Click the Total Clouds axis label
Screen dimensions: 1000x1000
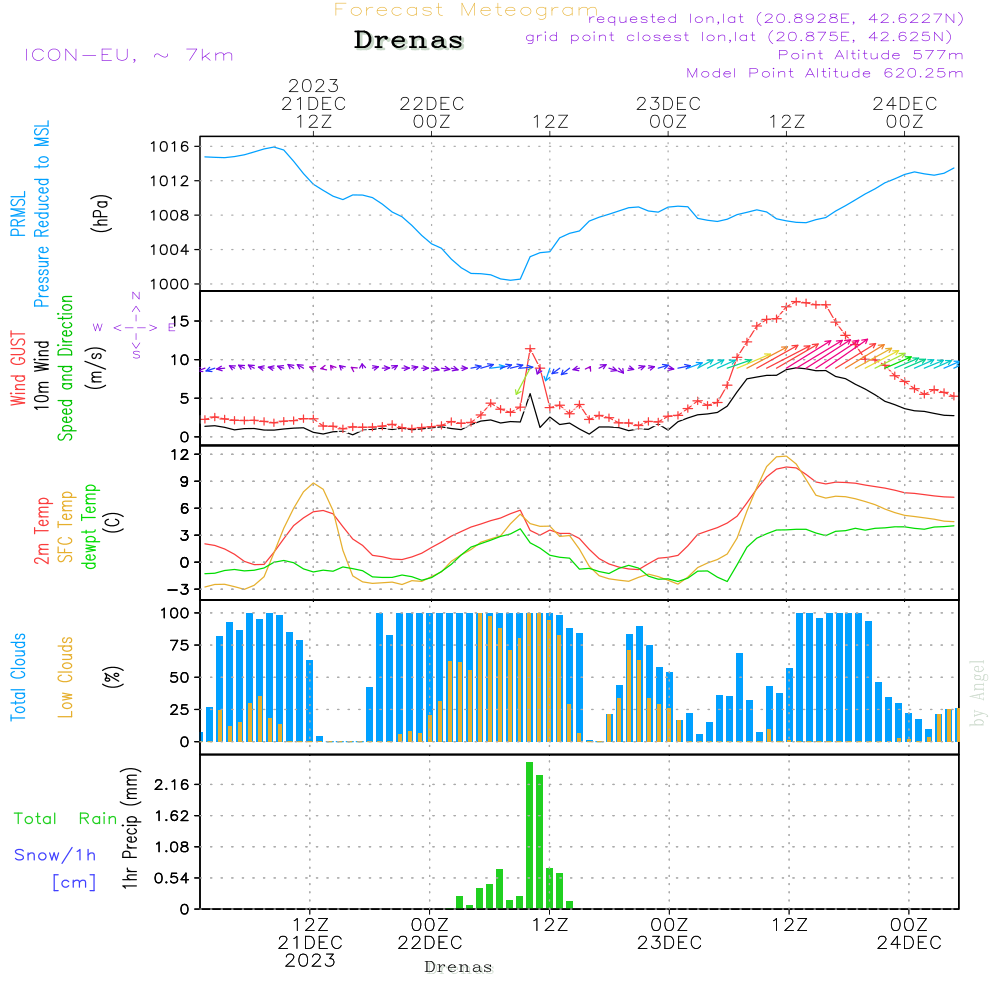(18, 677)
